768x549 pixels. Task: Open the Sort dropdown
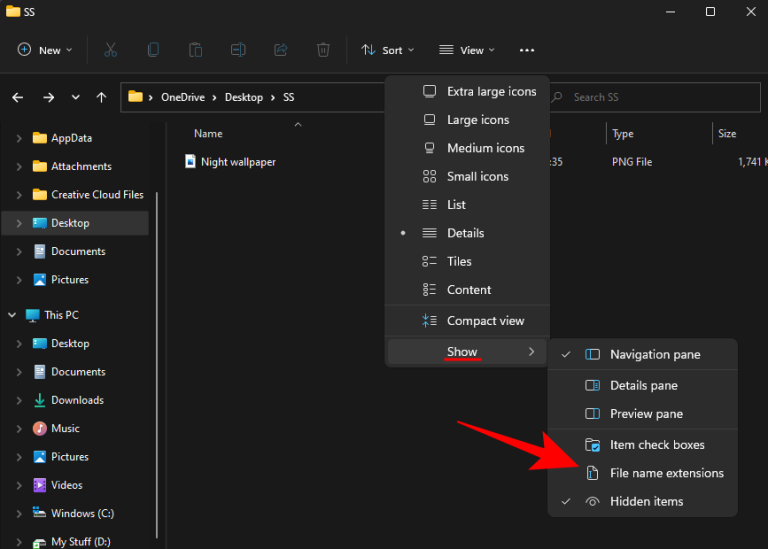click(387, 50)
